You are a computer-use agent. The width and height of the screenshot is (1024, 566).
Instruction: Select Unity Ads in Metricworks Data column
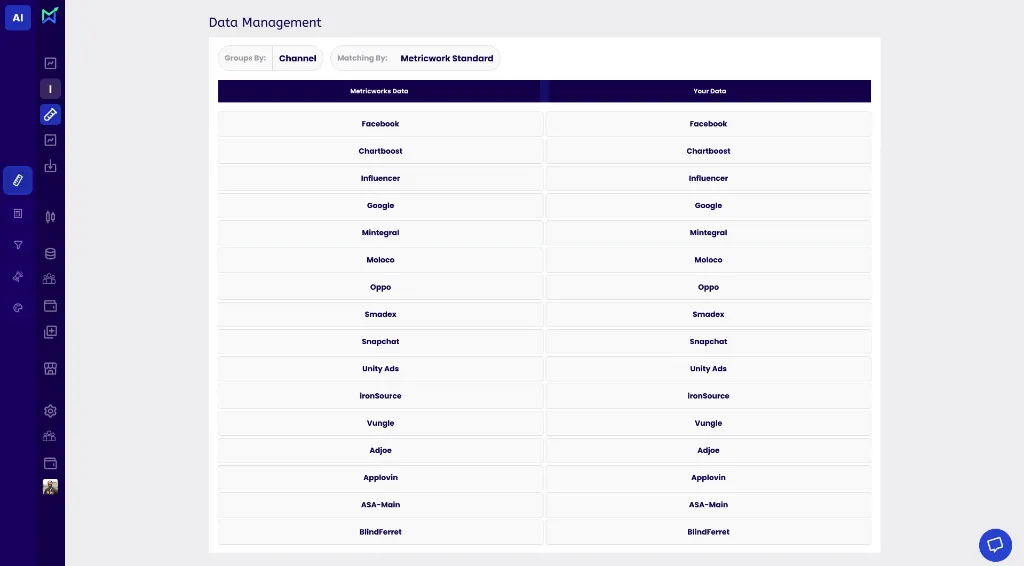[380, 369]
